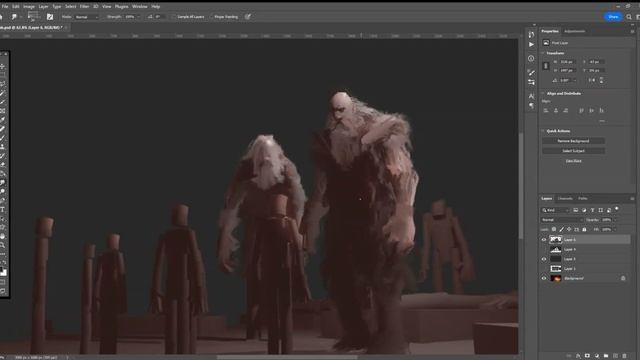
Task: Open the Mode dropdown in options bar
Action: tap(87, 17)
